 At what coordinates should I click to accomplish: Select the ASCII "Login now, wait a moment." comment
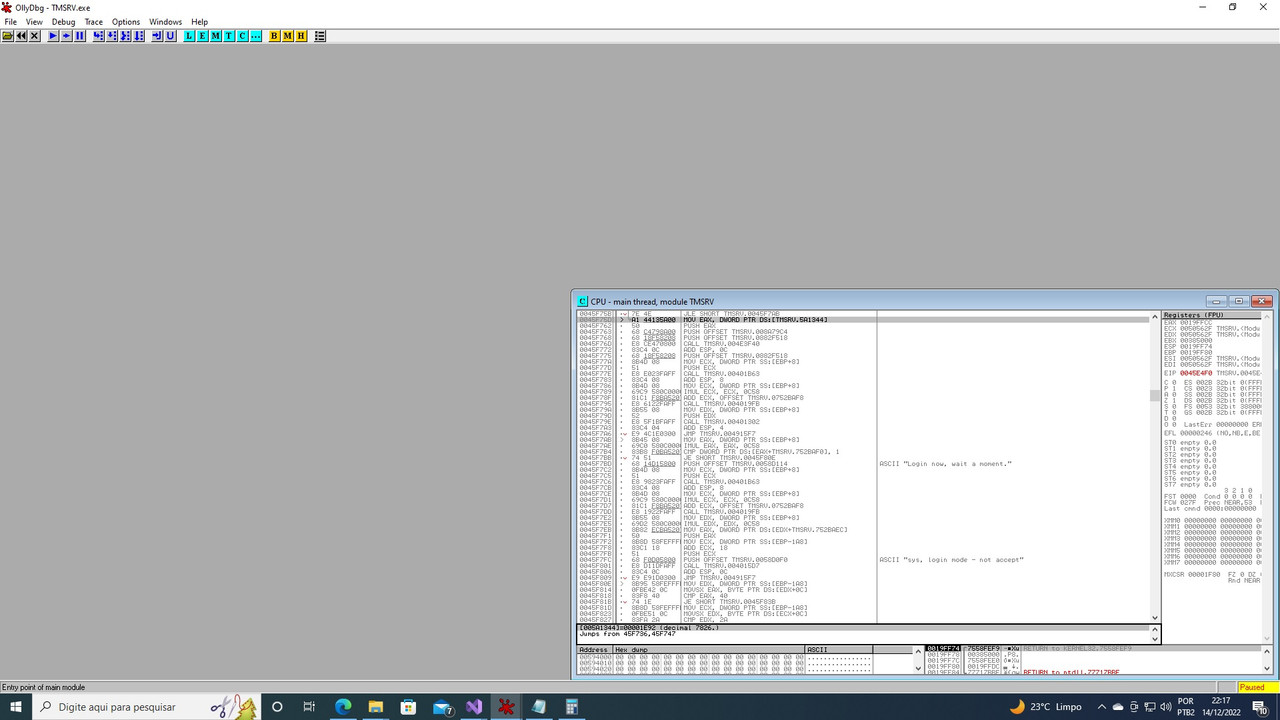pos(945,463)
